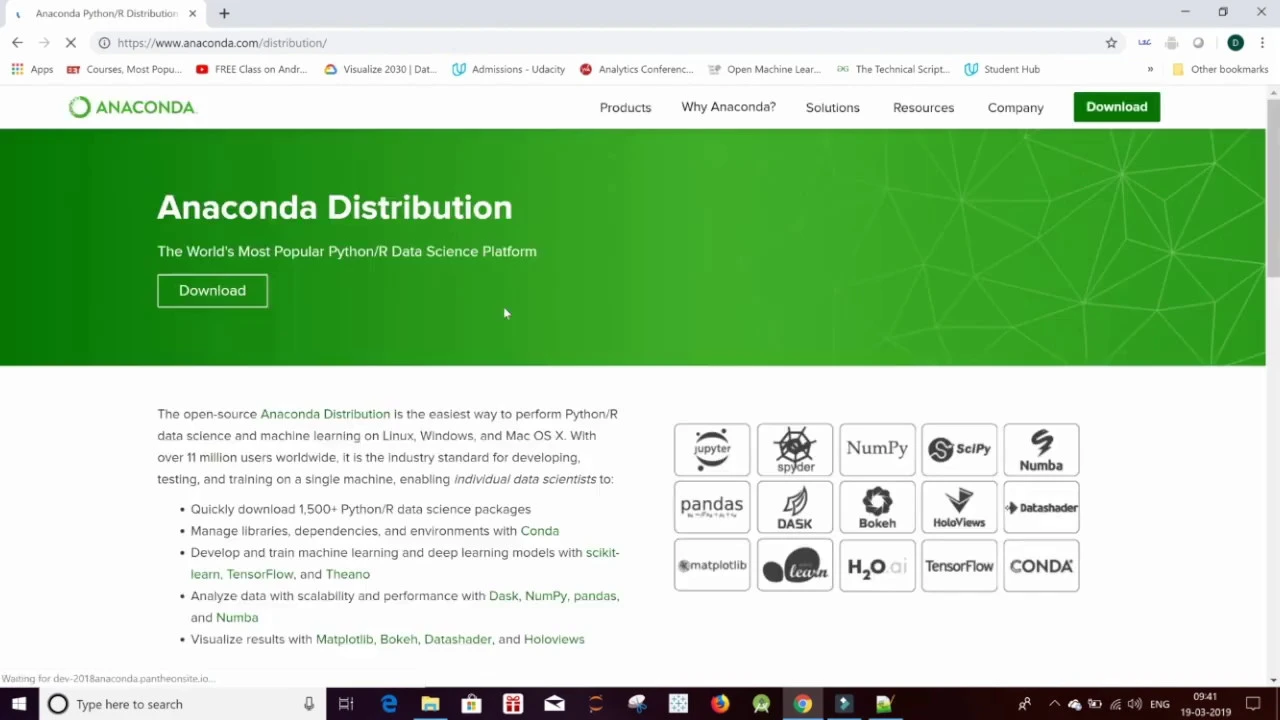The width and height of the screenshot is (1280, 720).
Task: Open Anaconda Distribution link in paragraph
Action: click(x=325, y=414)
